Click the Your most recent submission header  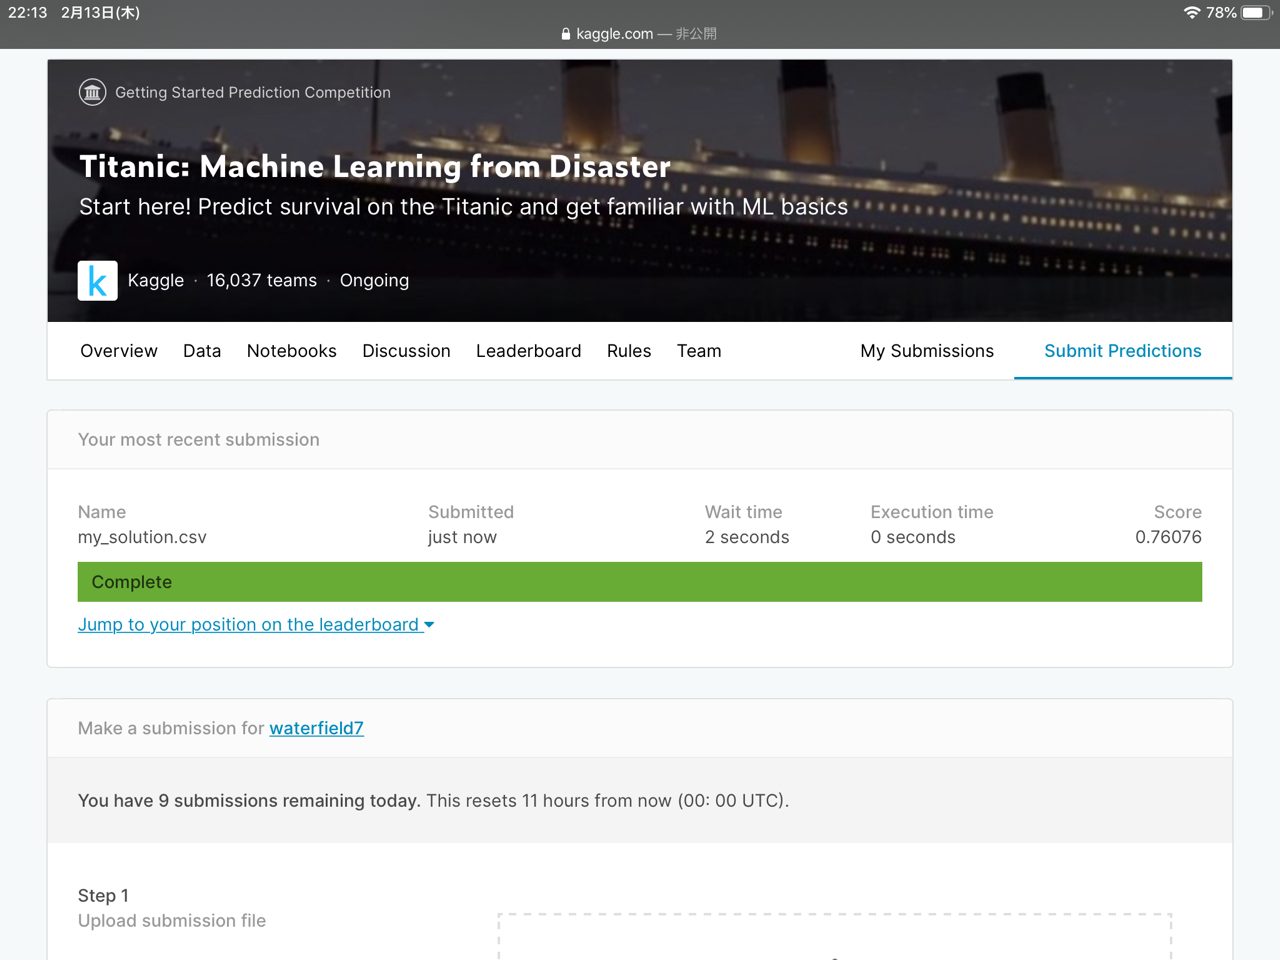pyautogui.click(x=199, y=440)
